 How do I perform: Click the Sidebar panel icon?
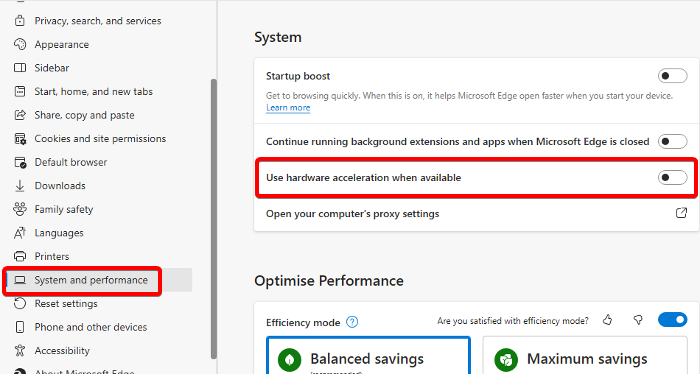coord(20,68)
